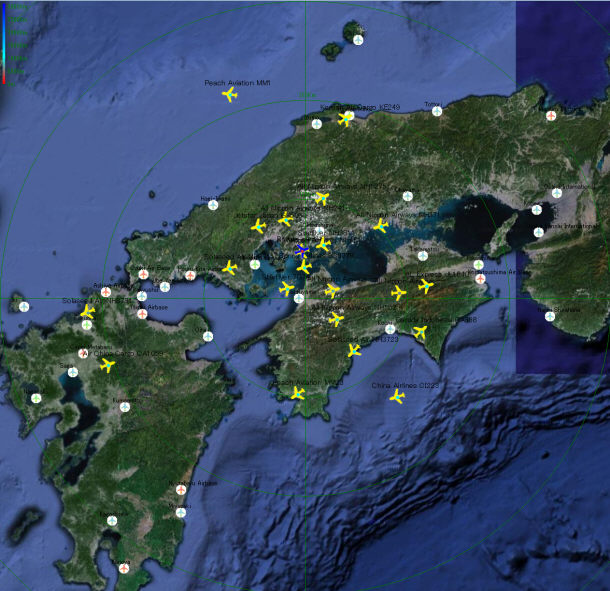The height and width of the screenshot is (591, 610).
Task: Select the Kanoya airbase marker
Action: click(124, 568)
